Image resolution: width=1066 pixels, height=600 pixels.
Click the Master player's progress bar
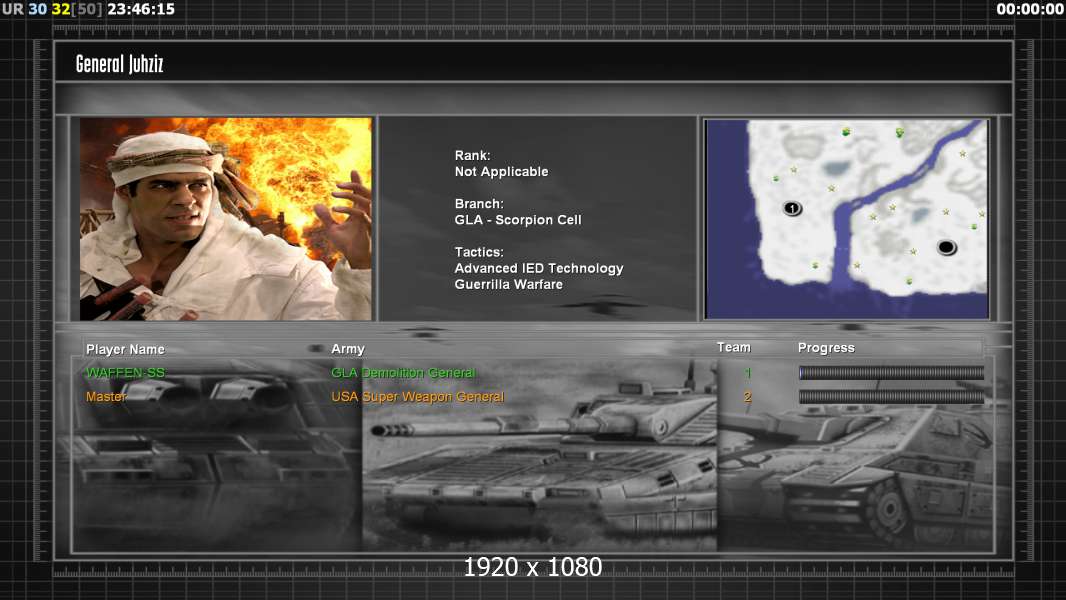coord(891,397)
